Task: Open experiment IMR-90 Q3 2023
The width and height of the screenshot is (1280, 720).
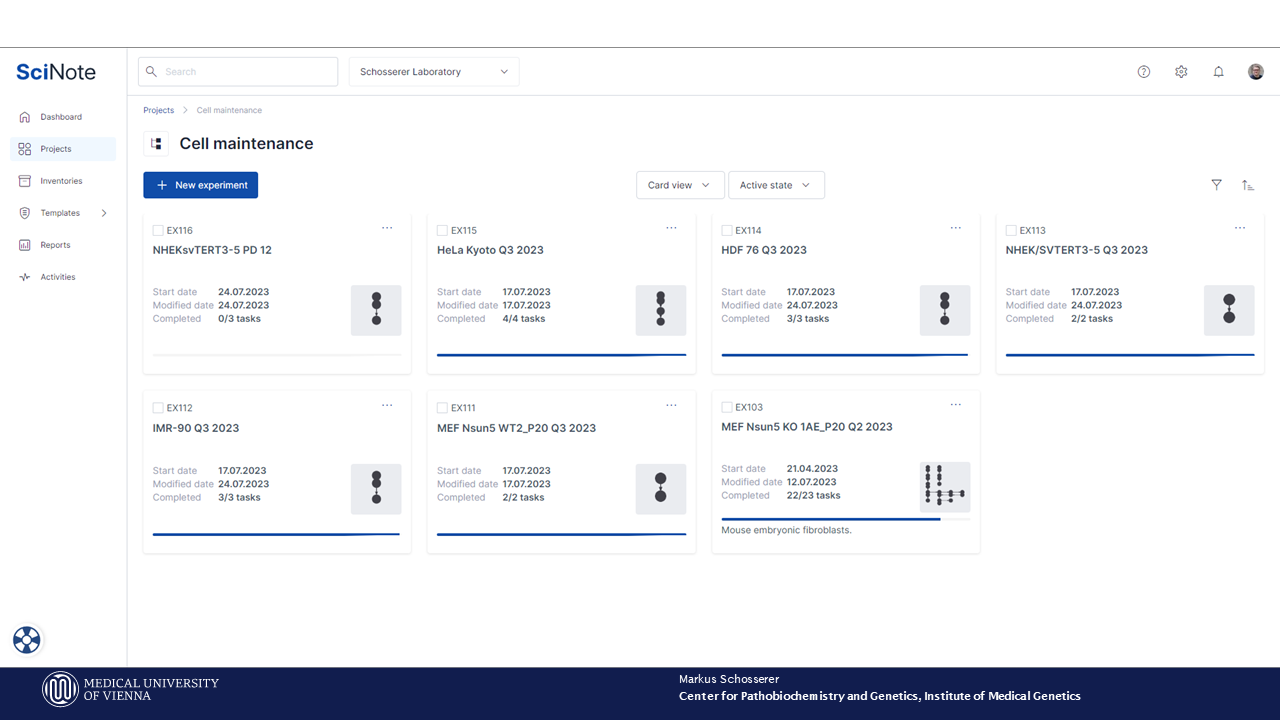Action: tap(196, 428)
